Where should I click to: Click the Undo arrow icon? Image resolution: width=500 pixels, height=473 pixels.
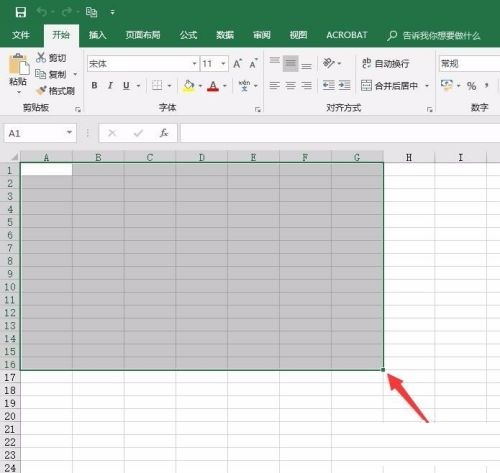(x=42, y=12)
